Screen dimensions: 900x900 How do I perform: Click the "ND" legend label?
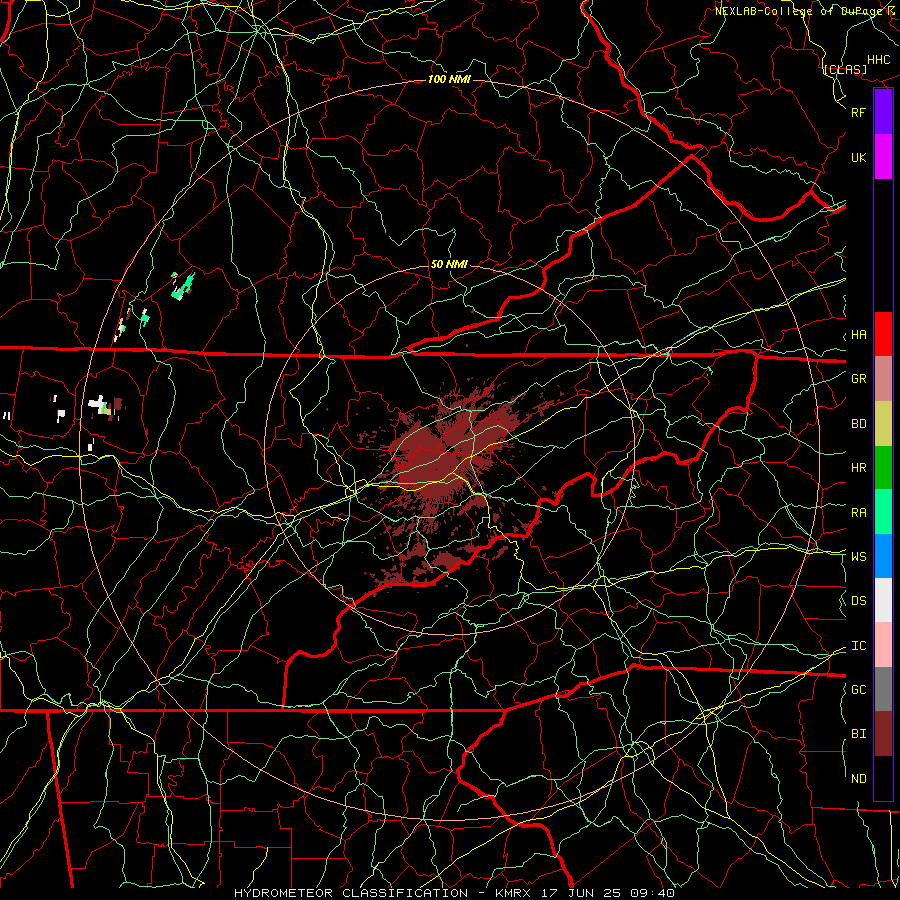pyautogui.click(x=858, y=779)
